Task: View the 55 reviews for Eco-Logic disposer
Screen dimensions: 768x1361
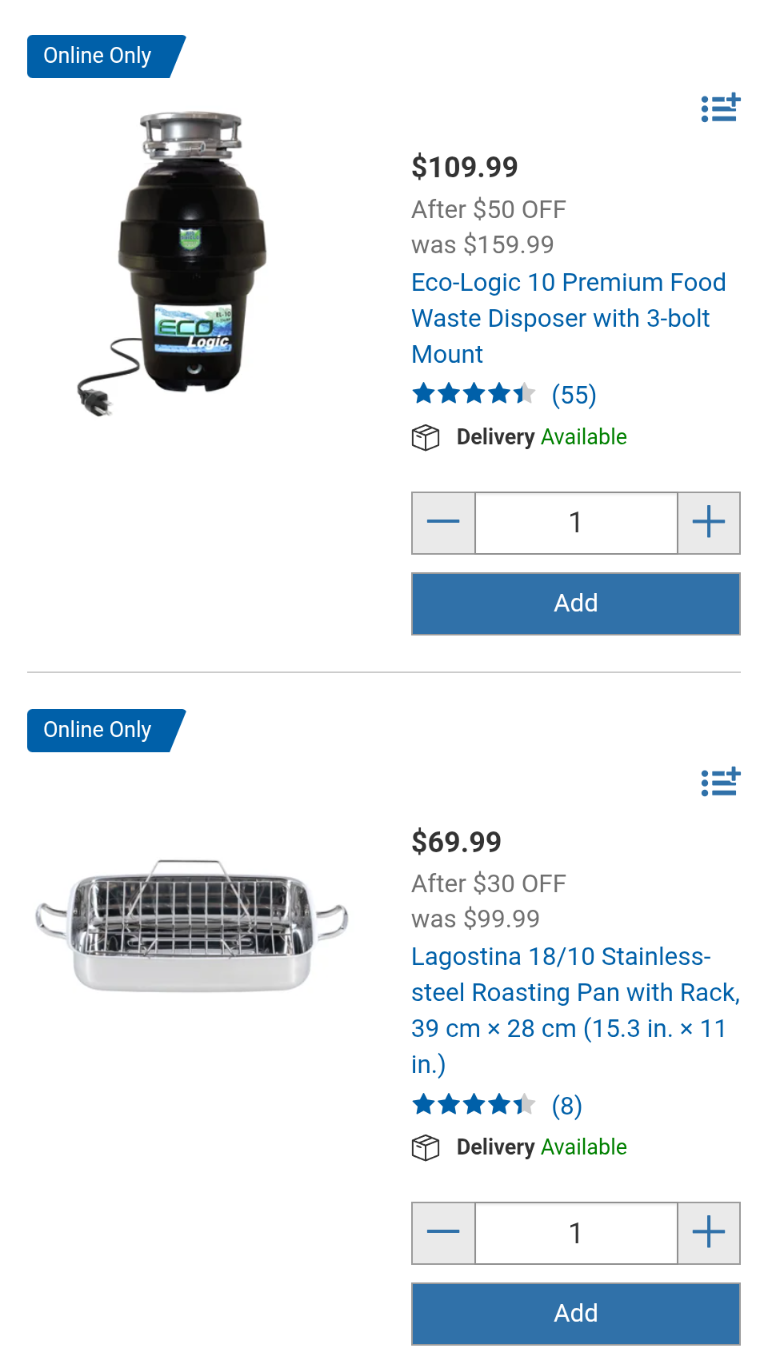Action: [574, 395]
